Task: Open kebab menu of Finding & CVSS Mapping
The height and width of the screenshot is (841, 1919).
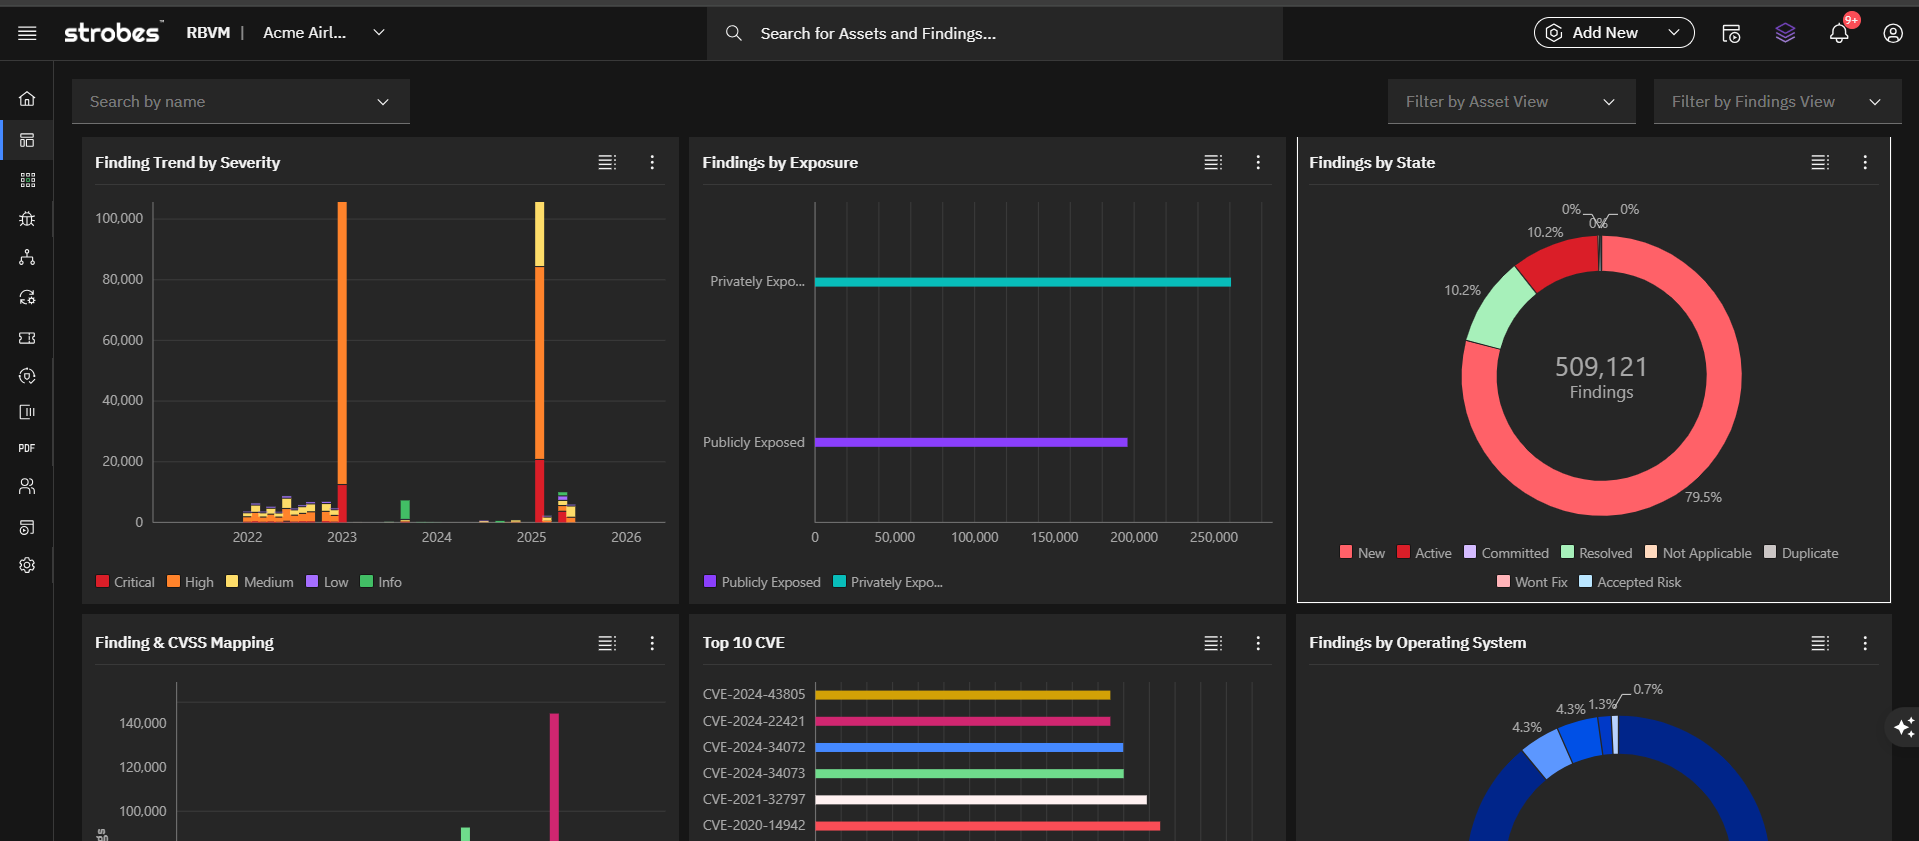Action: 652,643
